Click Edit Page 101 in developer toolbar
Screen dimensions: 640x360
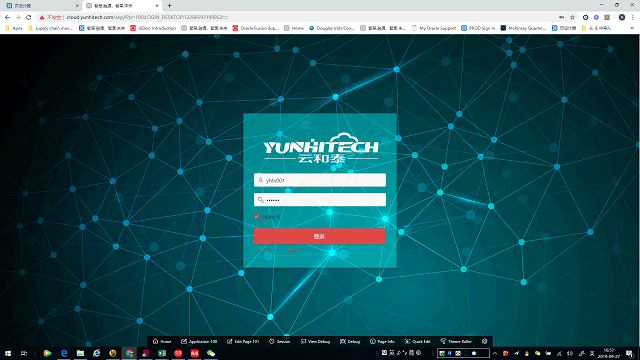click(x=243, y=341)
